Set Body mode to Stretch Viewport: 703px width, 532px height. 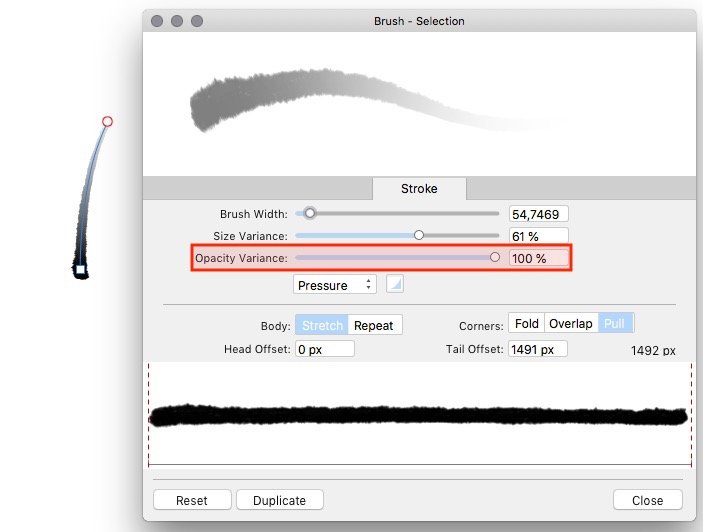pos(322,325)
